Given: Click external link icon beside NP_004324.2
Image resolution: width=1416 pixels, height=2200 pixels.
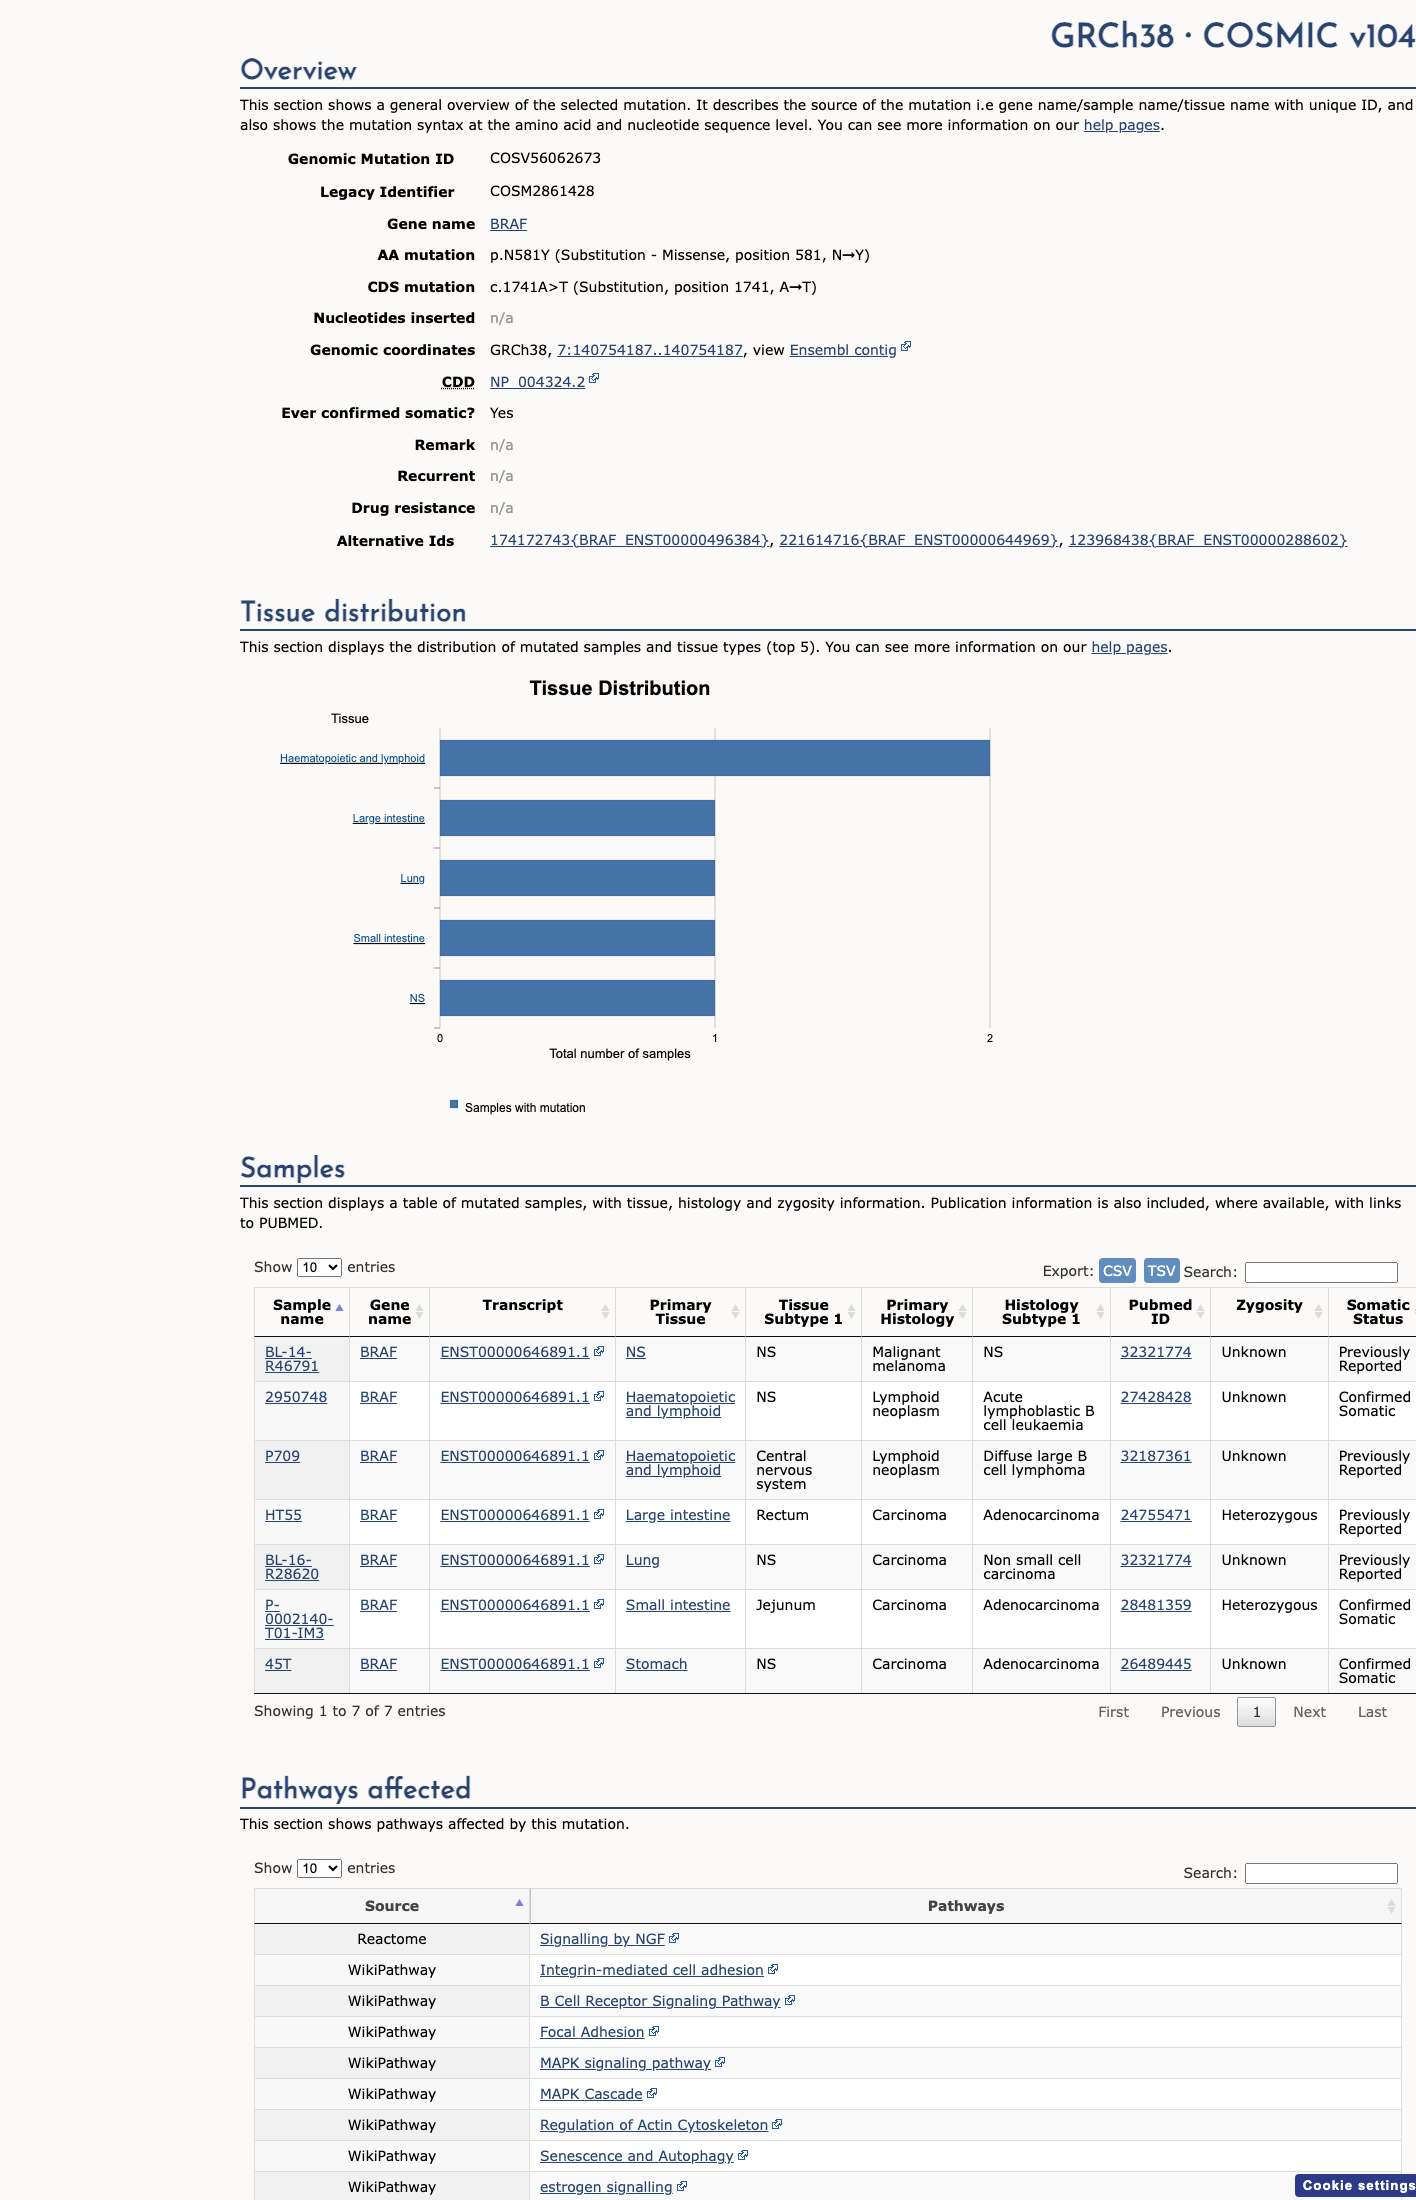Looking at the screenshot, I should click(594, 379).
